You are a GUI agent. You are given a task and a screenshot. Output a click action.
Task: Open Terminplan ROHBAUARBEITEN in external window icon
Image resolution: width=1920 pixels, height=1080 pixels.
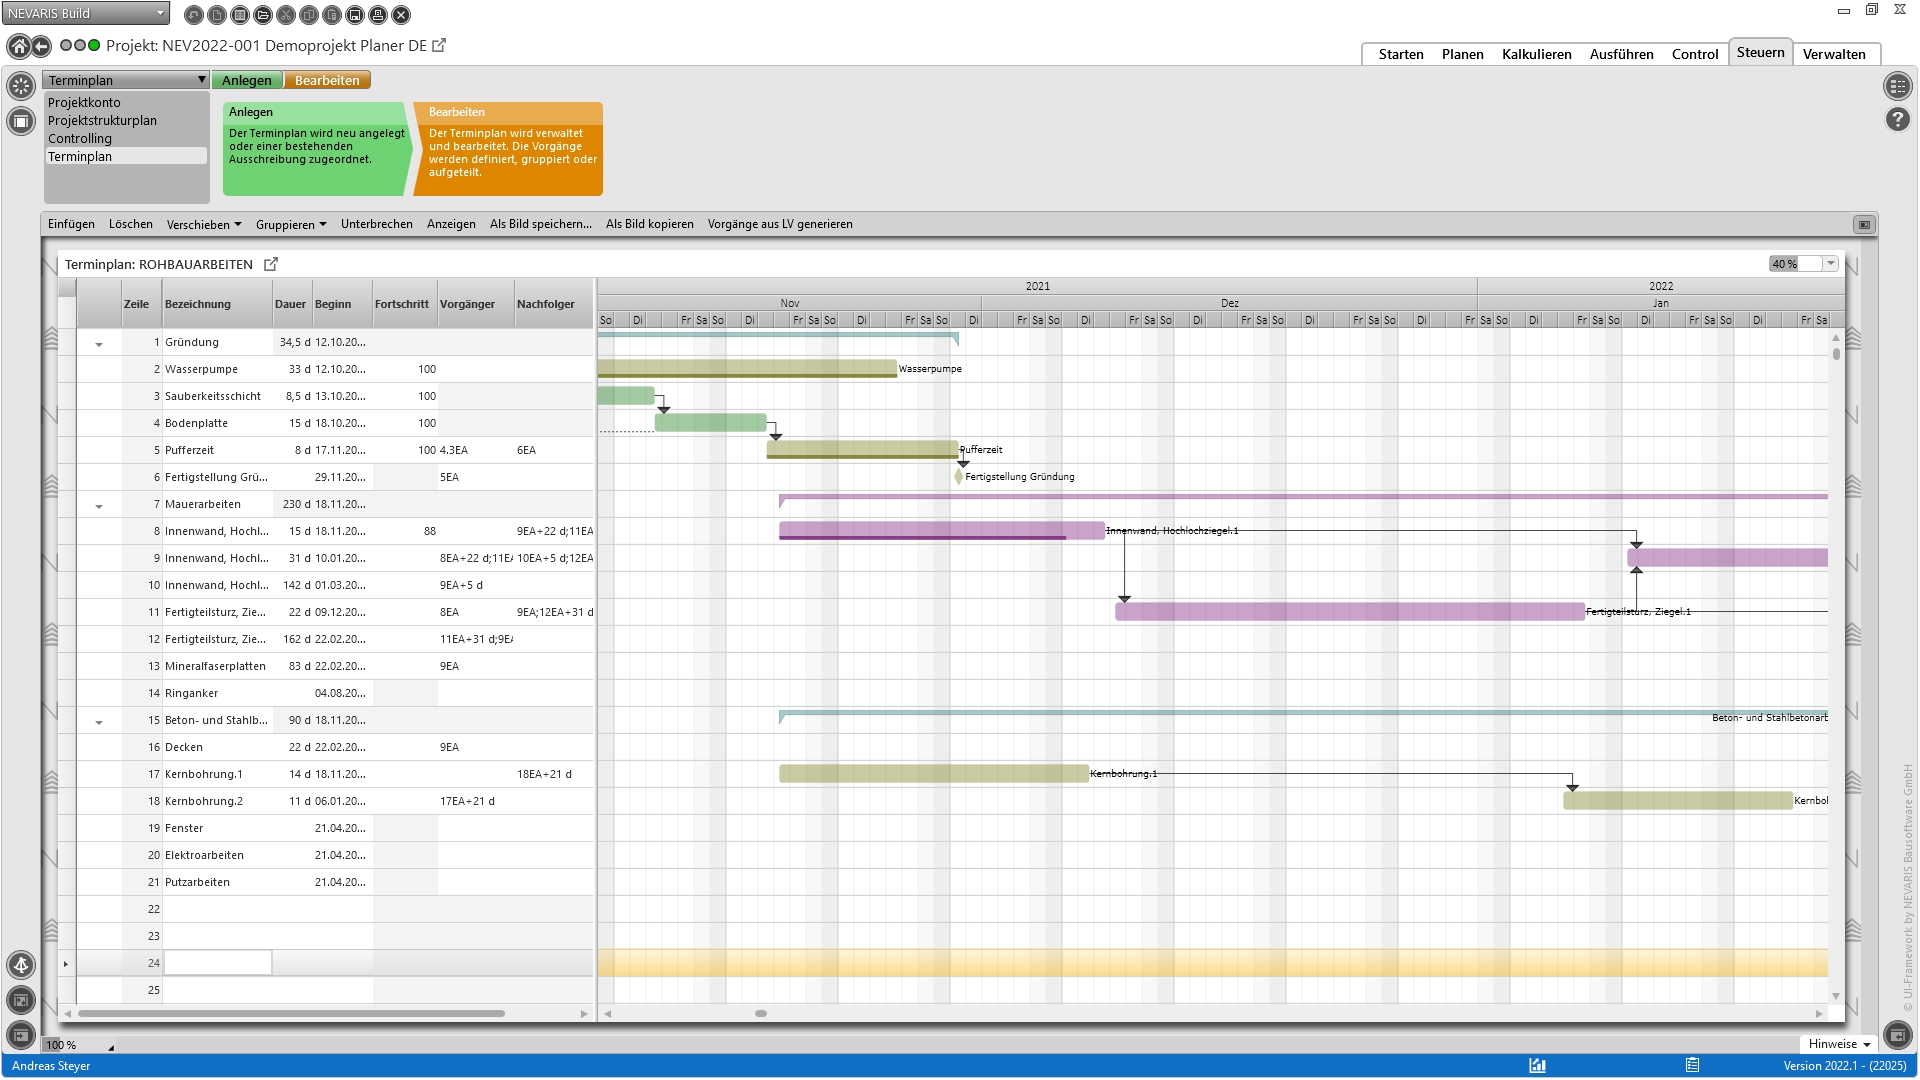(271, 265)
